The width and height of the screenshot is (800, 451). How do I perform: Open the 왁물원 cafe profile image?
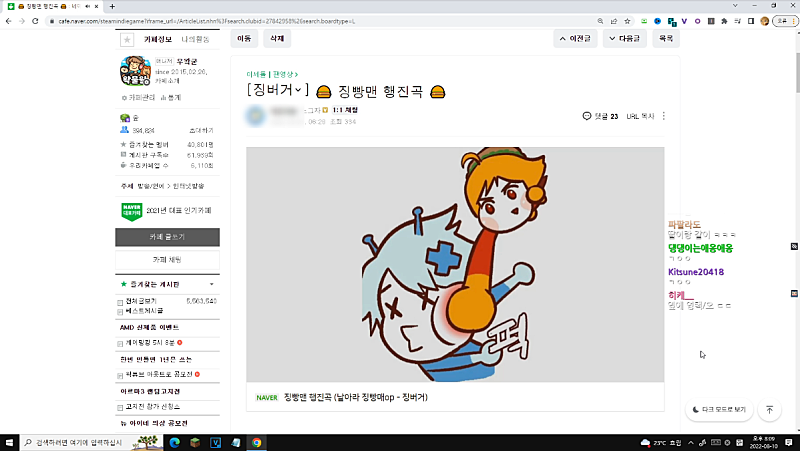[135, 71]
